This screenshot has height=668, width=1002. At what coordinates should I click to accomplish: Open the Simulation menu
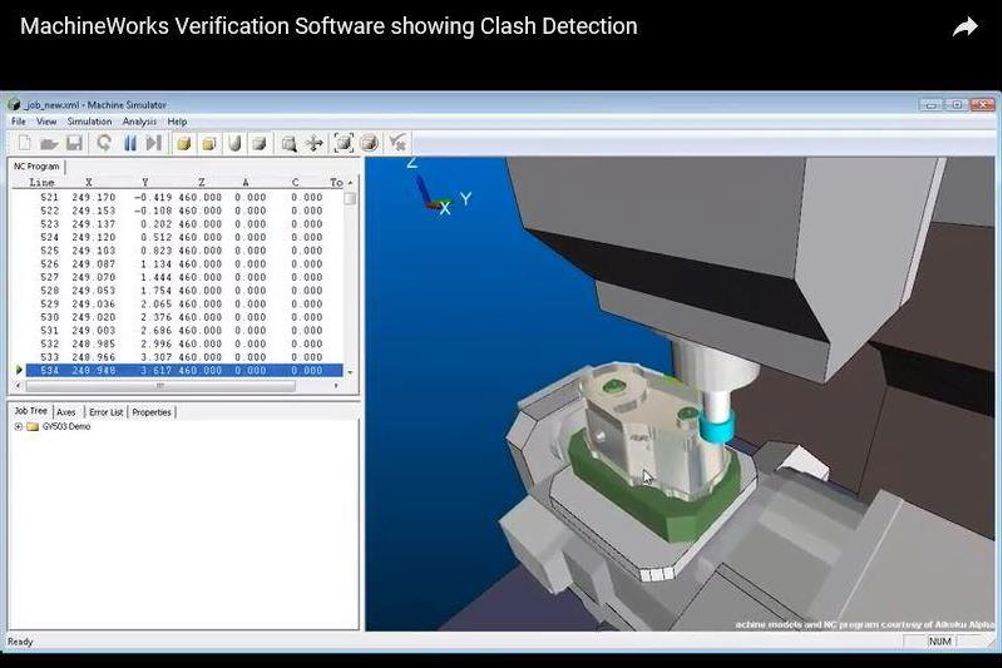coord(89,121)
